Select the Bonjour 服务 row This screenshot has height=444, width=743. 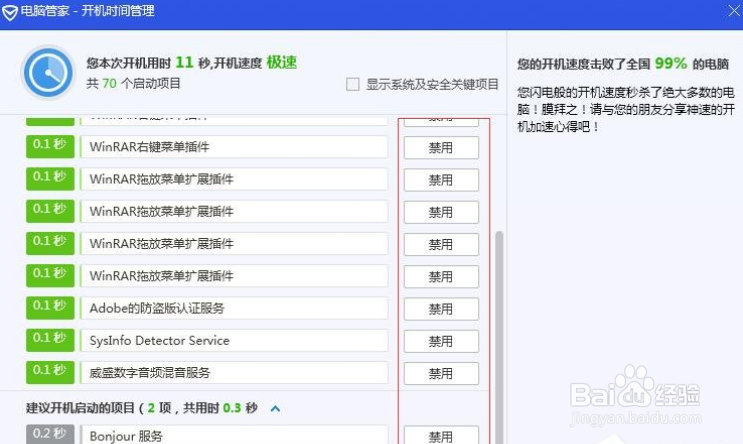(x=234, y=435)
